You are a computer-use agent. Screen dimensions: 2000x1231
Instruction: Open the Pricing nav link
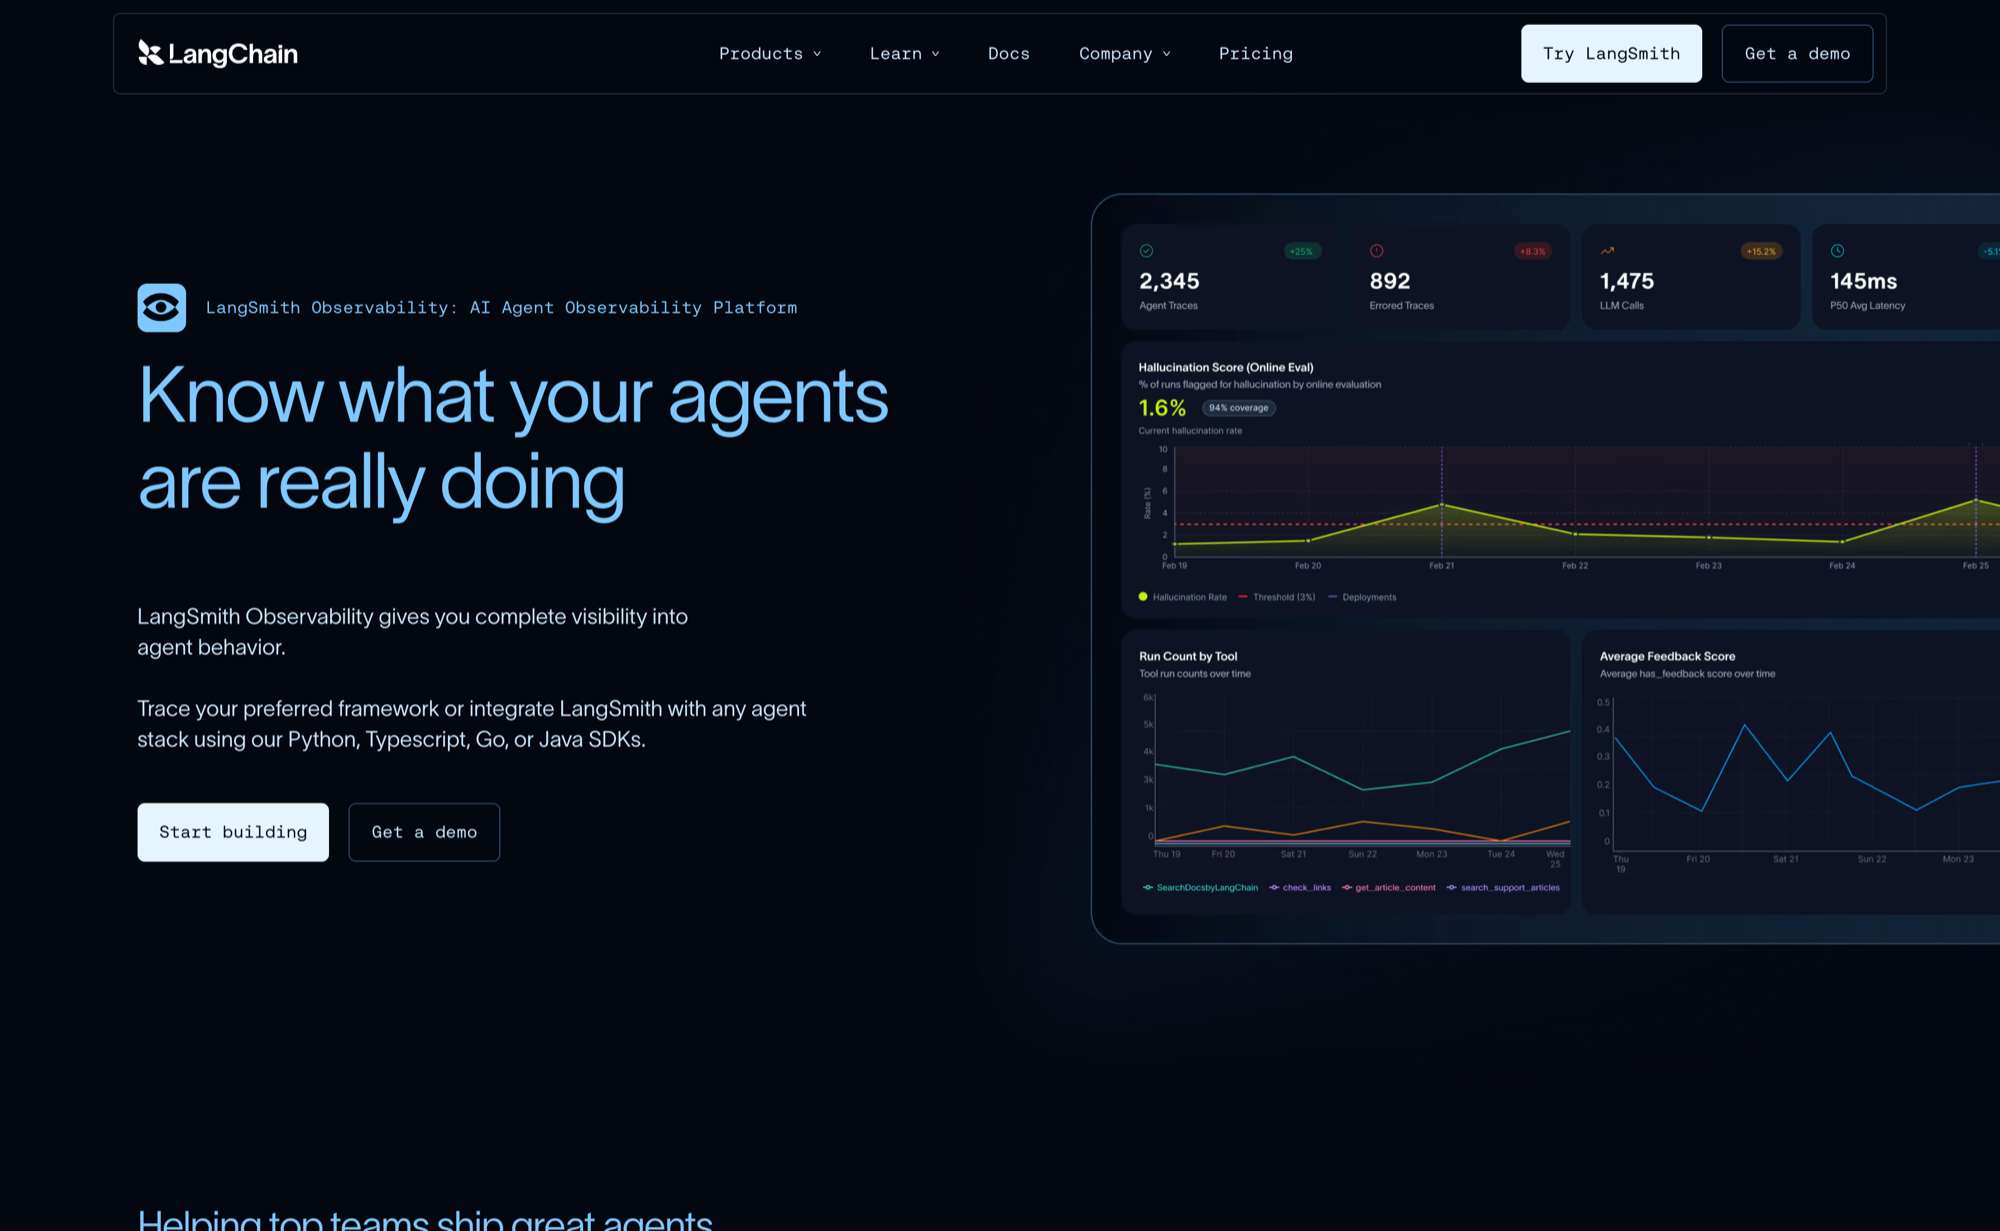(1256, 54)
